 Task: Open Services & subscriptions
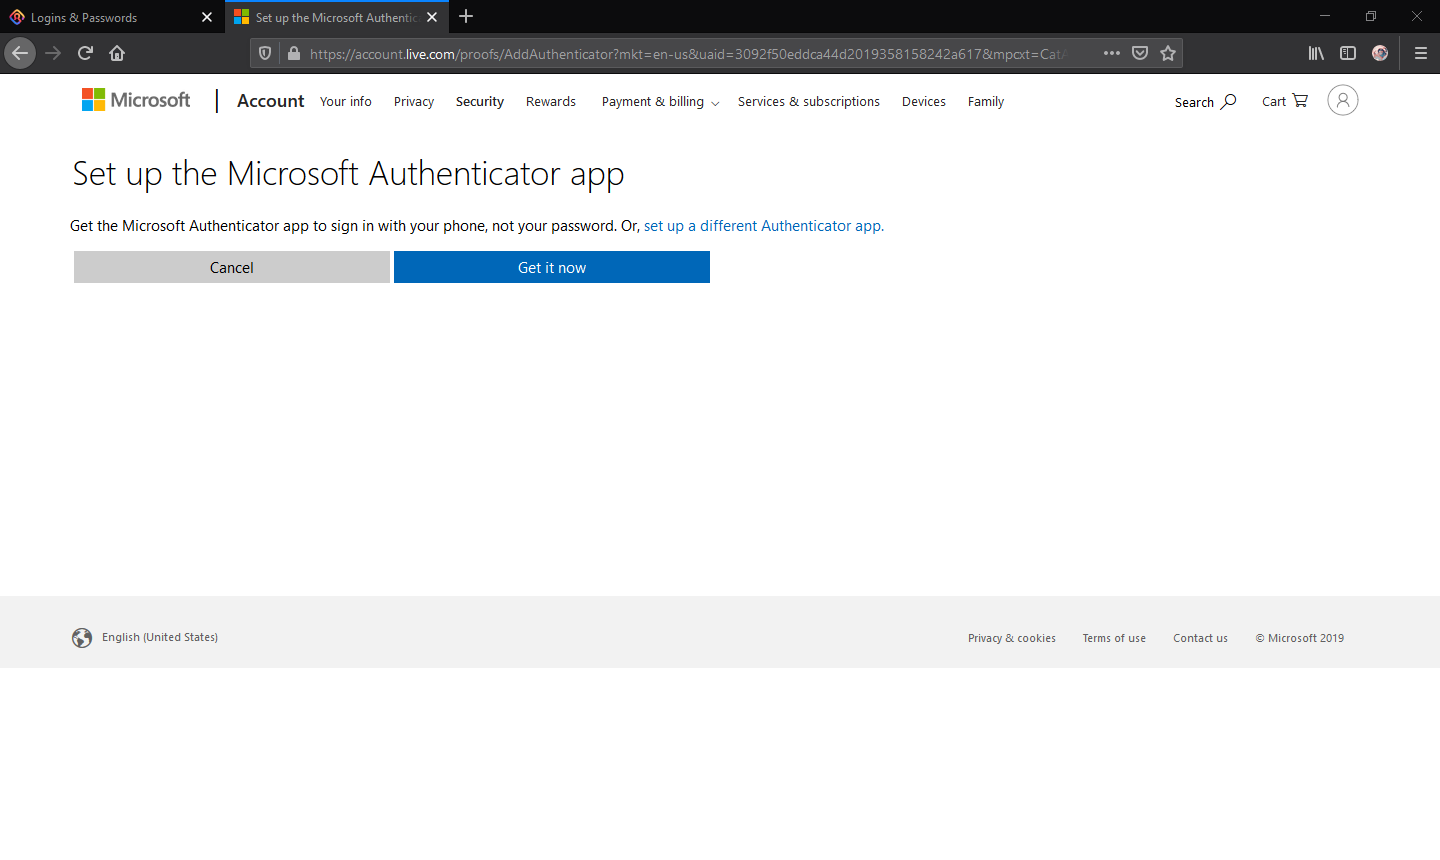[809, 102]
